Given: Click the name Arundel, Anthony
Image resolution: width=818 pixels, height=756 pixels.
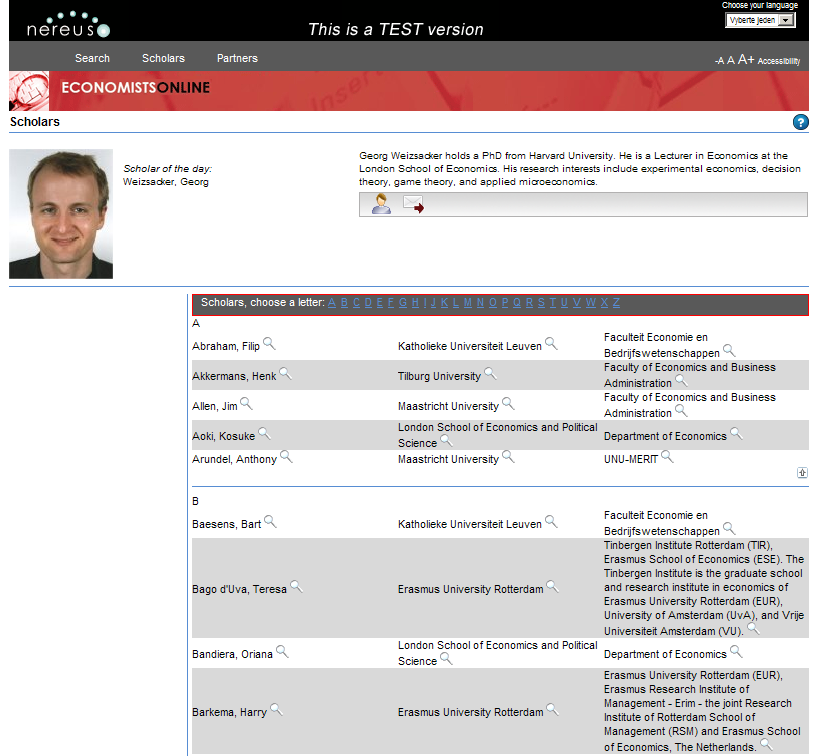Looking at the screenshot, I should coord(234,460).
